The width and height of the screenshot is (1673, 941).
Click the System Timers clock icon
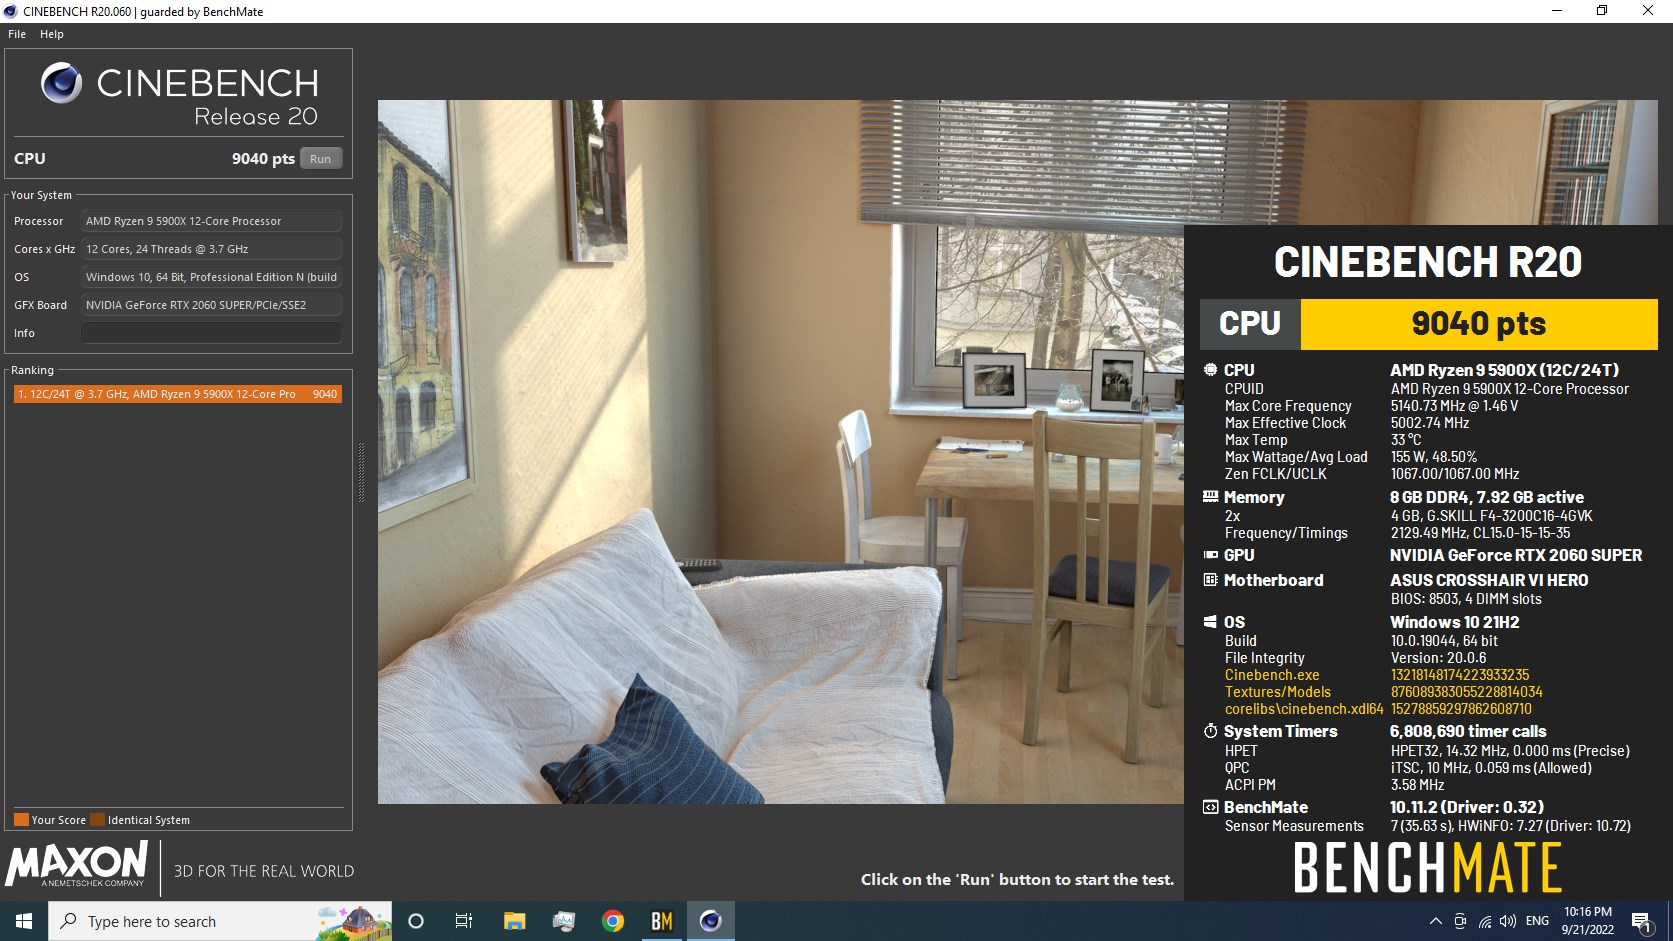click(1210, 731)
